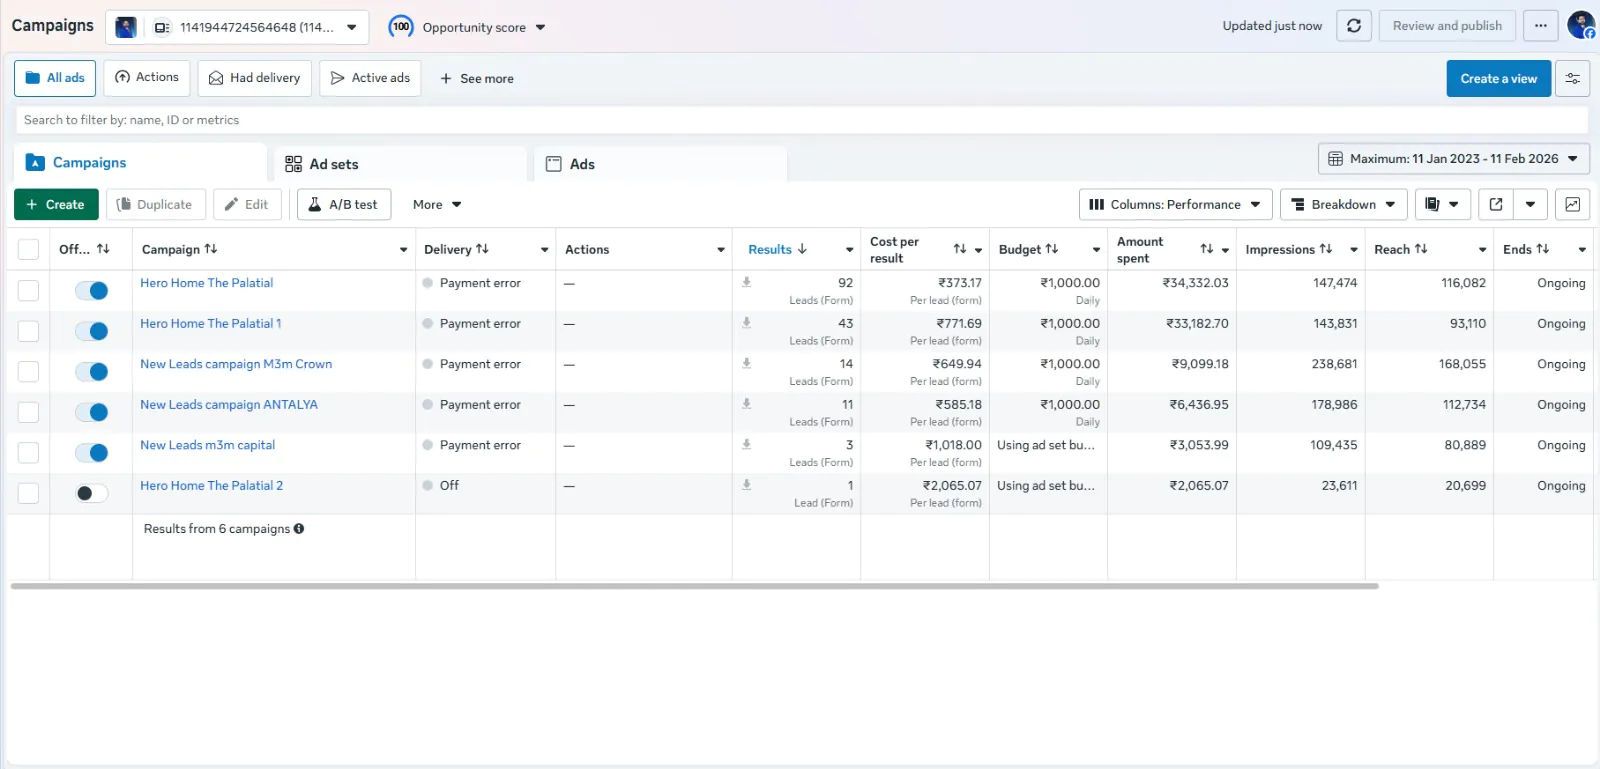
Task: Sort campaigns by the Campaign name arrows
Action: coord(211,249)
